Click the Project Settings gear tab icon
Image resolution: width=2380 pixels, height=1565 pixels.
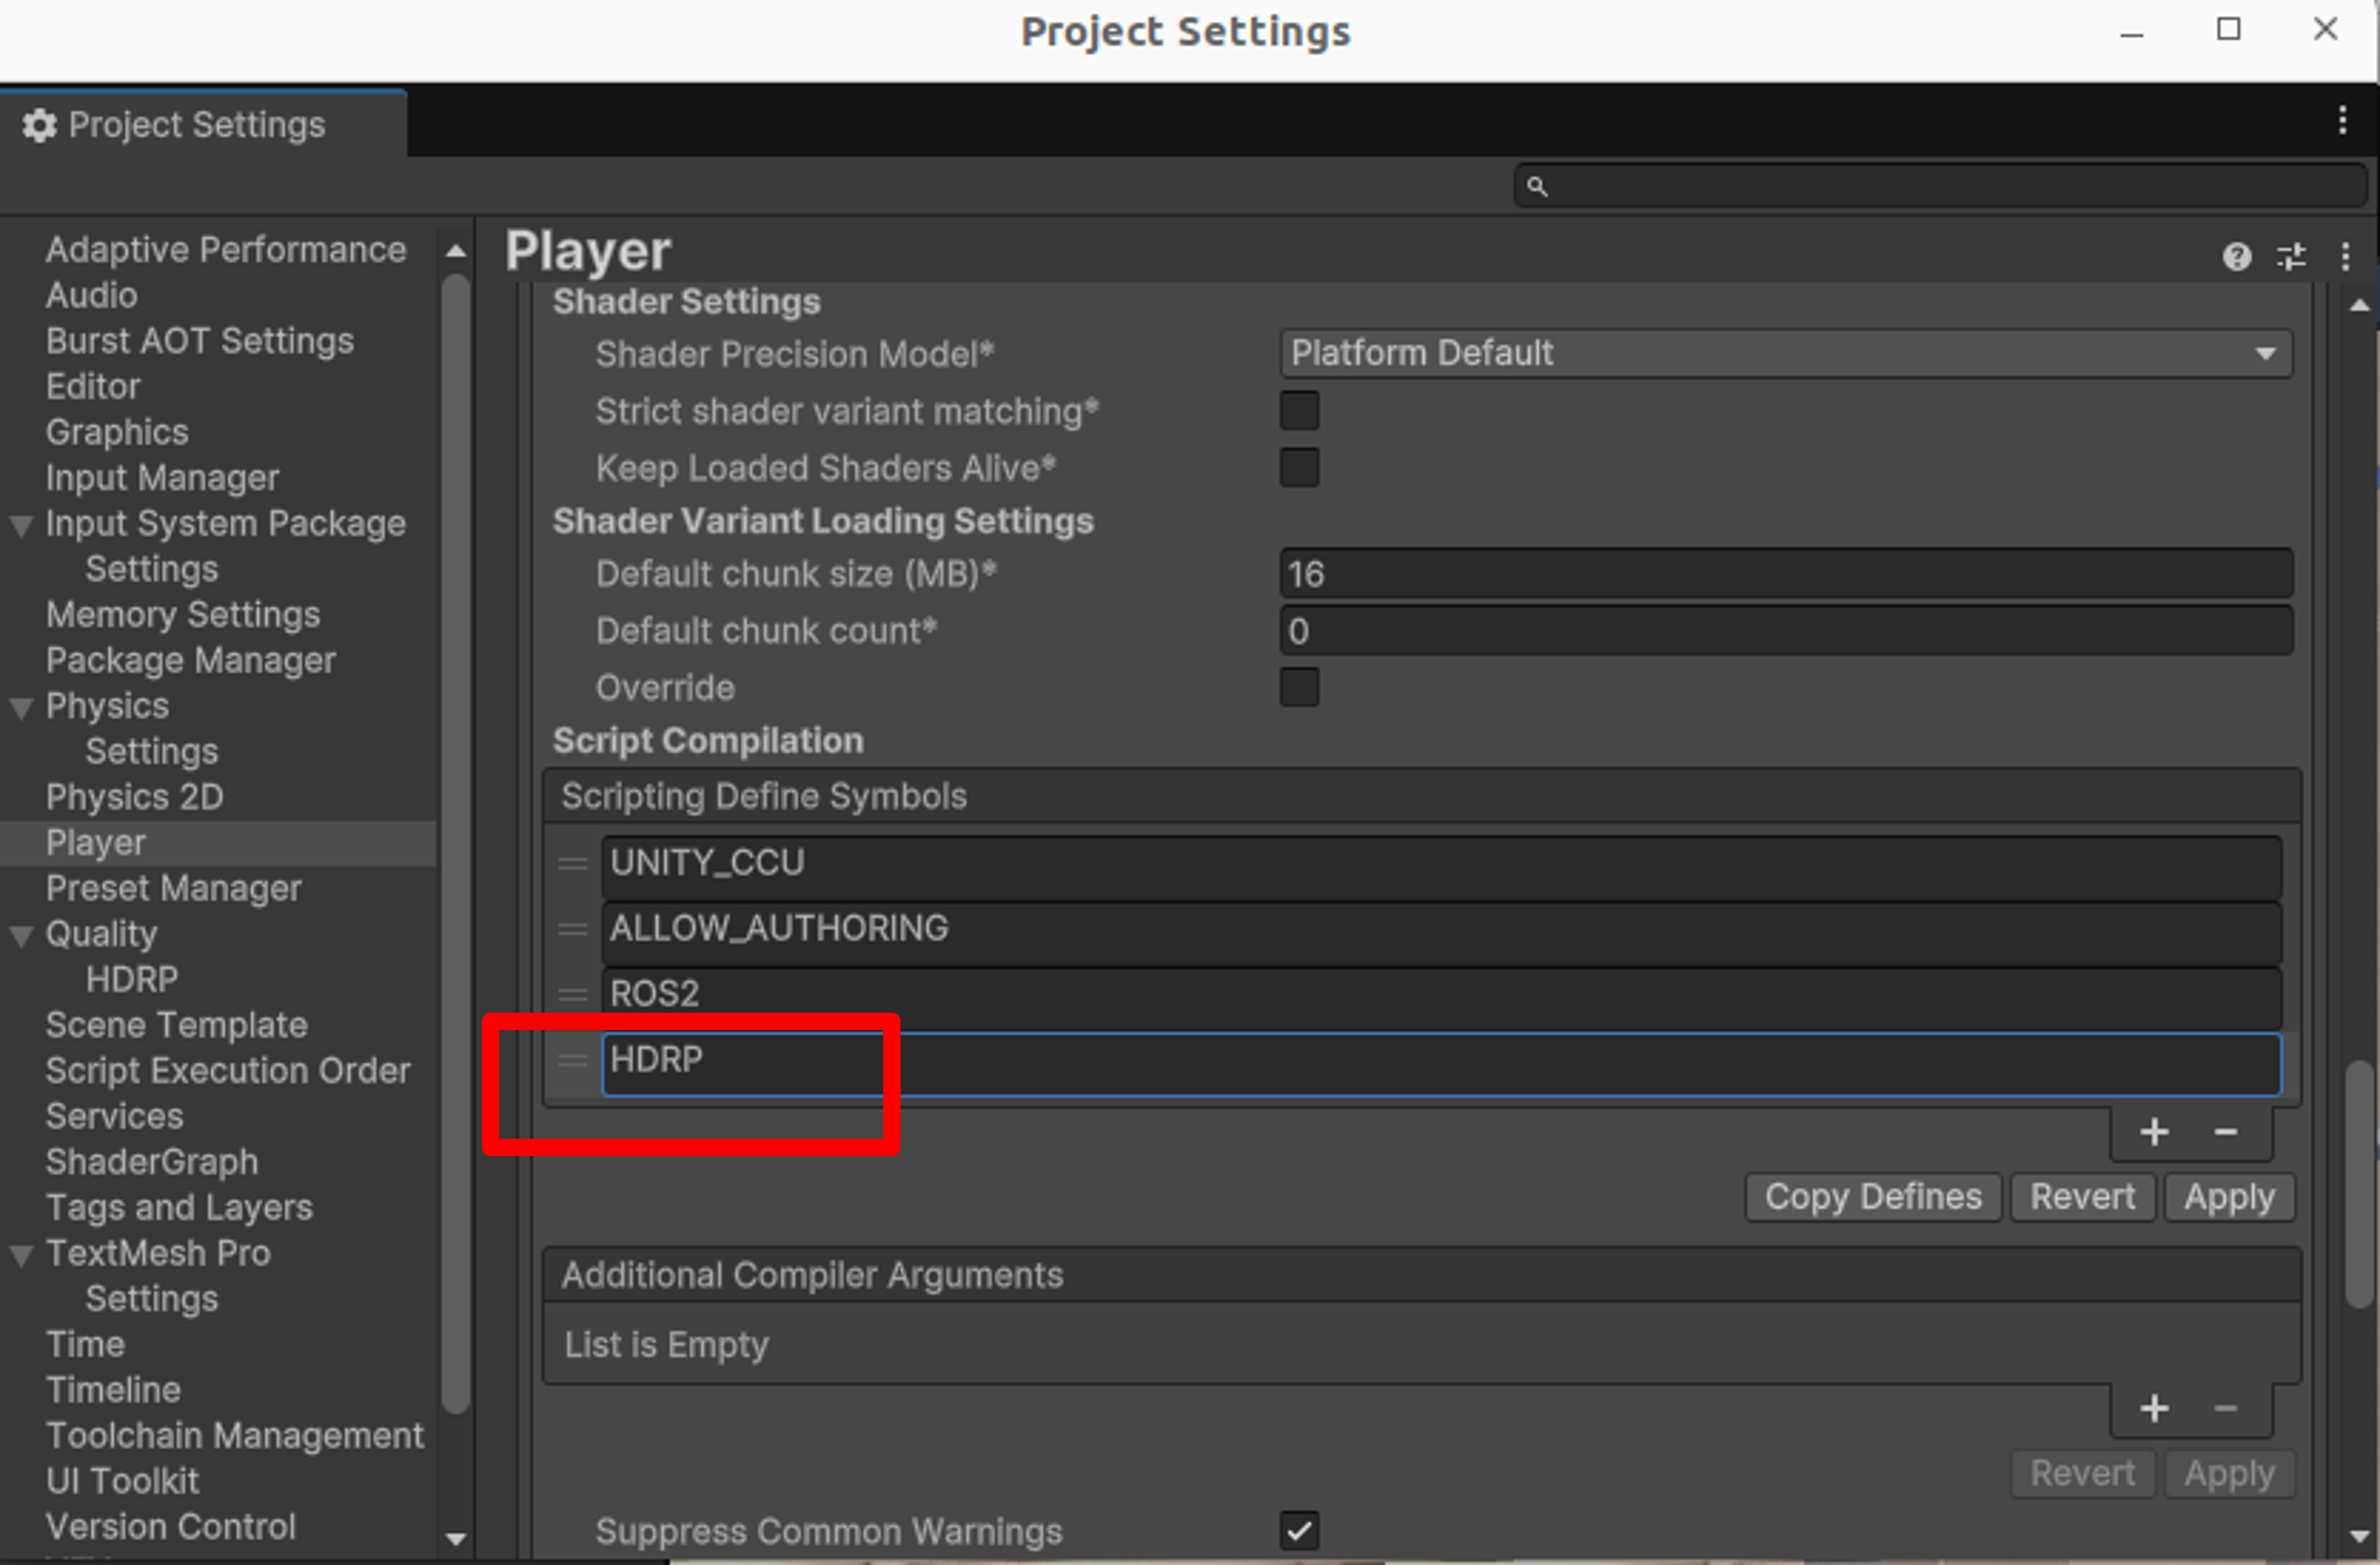(x=39, y=126)
